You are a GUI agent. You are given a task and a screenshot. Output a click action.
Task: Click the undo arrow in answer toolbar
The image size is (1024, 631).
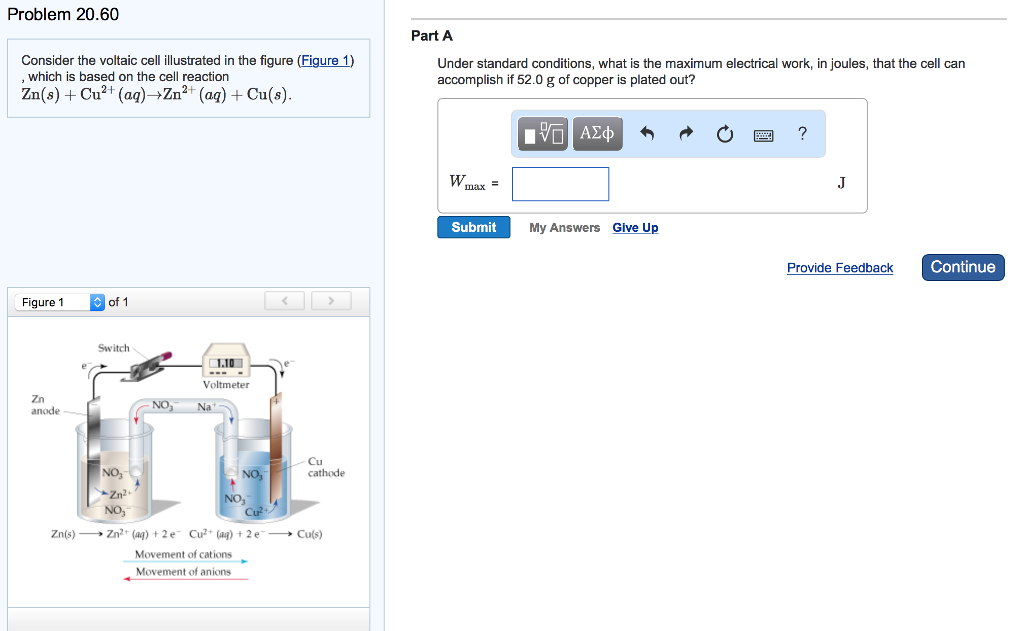[x=647, y=134]
